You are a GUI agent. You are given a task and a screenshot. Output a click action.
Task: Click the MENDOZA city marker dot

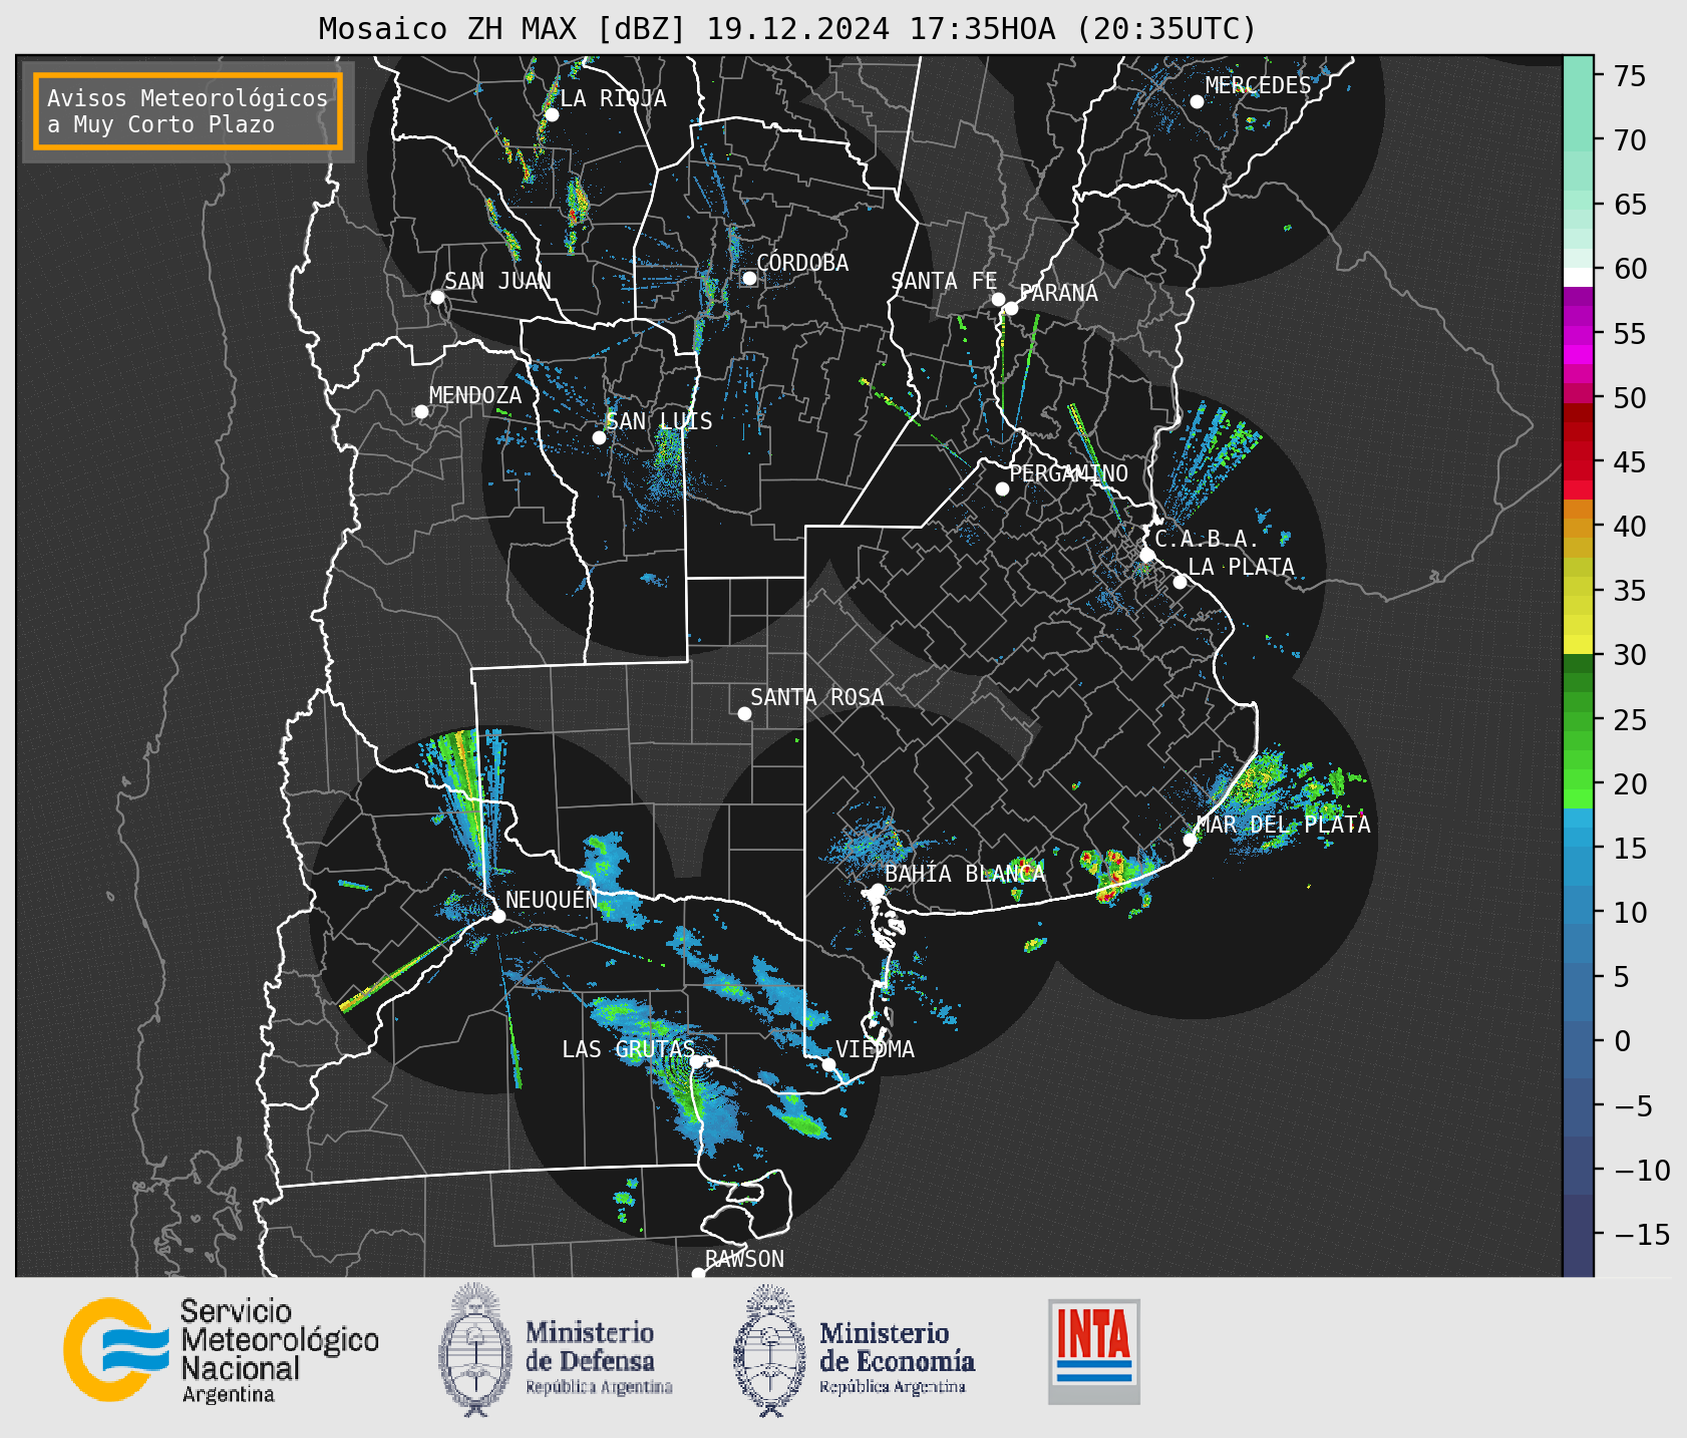(421, 412)
